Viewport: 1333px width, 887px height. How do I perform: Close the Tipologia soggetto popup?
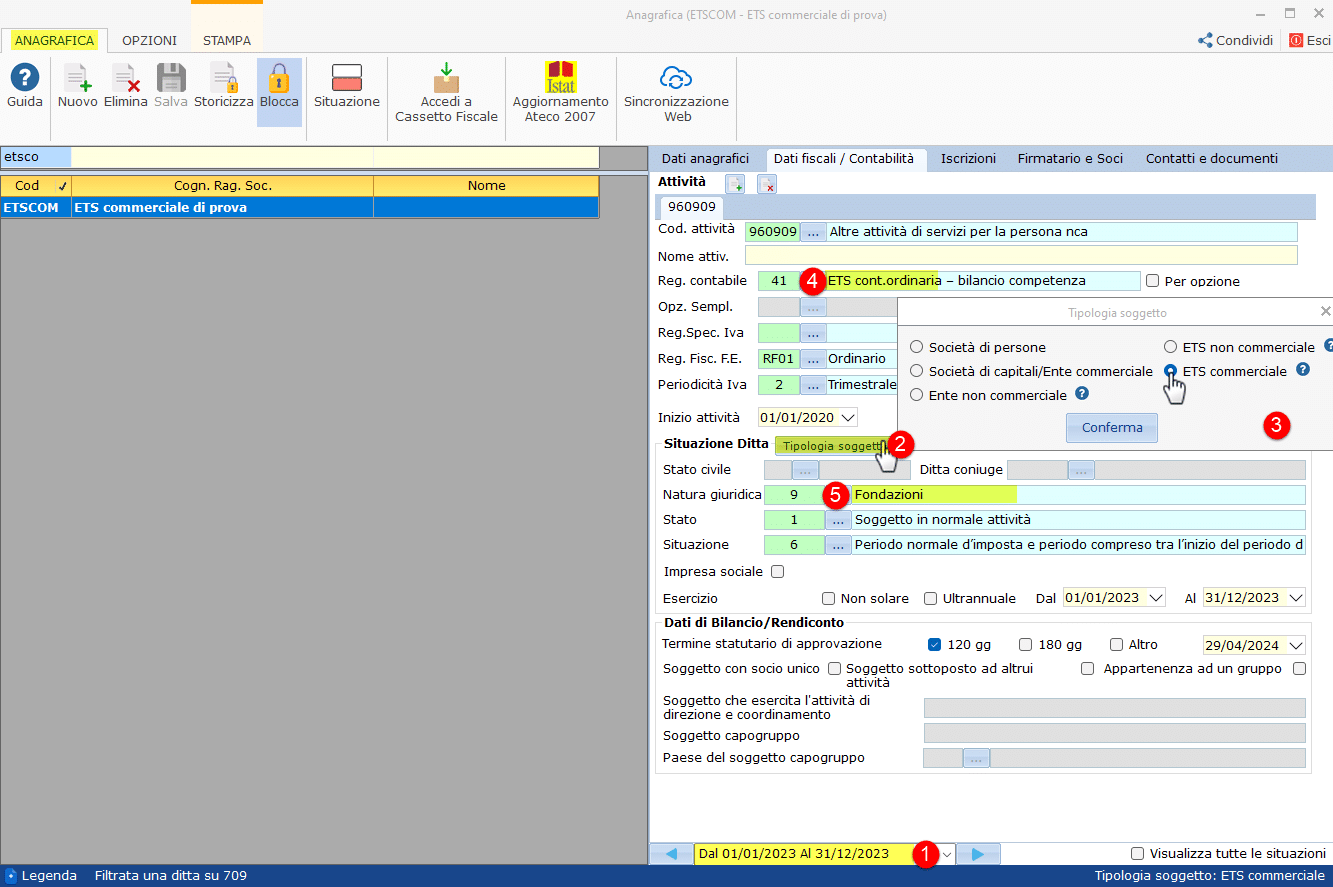coord(1325,312)
